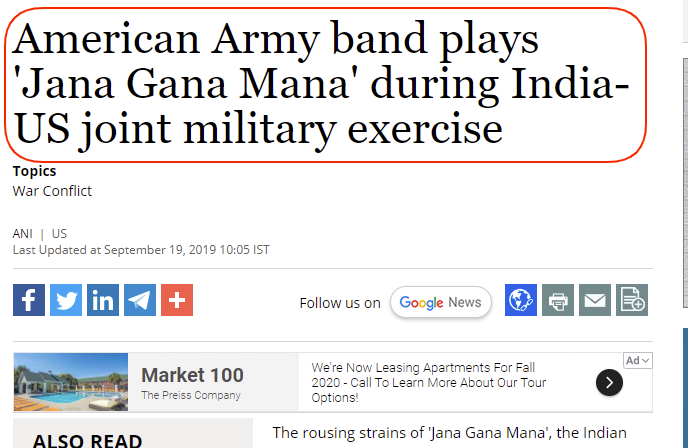The image size is (688, 448).
Task: Open more sharing options plus icon
Action: click(x=177, y=300)
